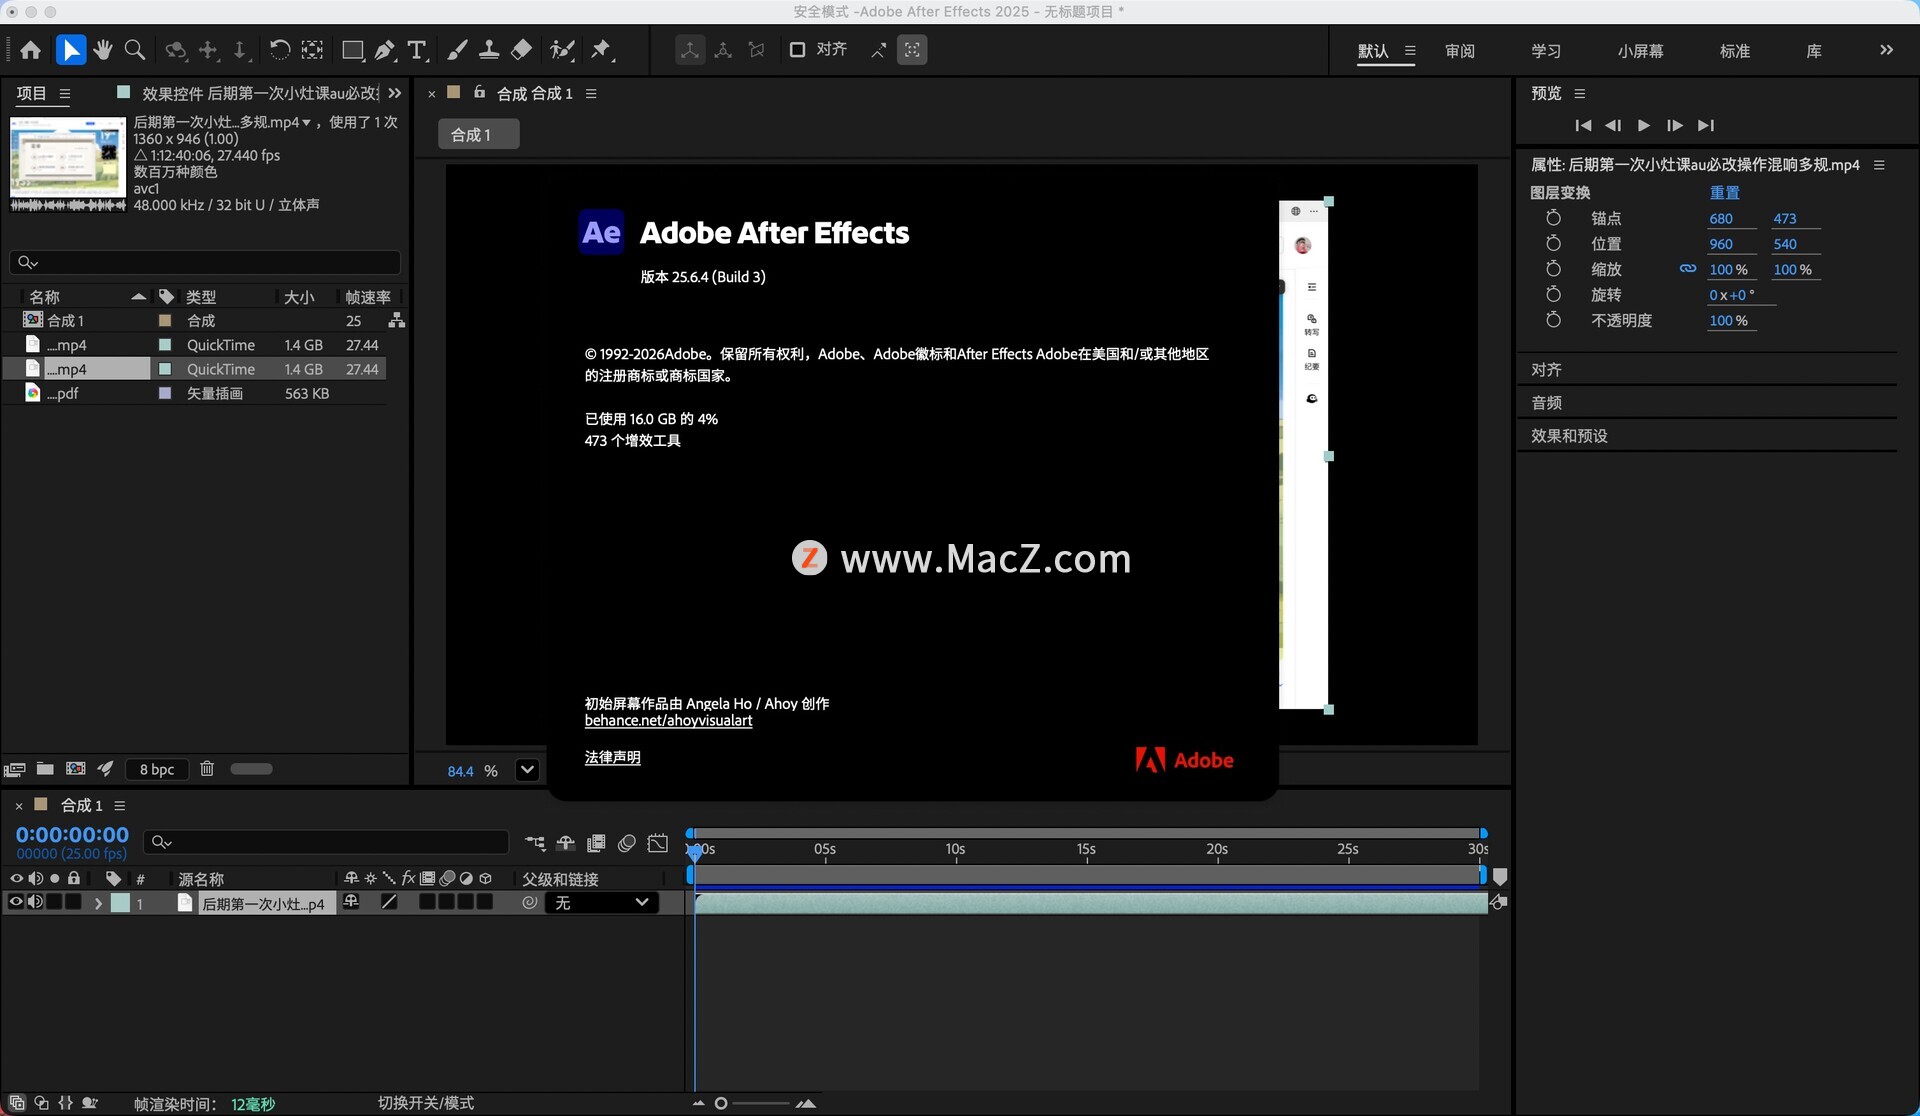This screenshot has height=1116, width=1920.
Task: Select the Type tool
Action: 418,50
